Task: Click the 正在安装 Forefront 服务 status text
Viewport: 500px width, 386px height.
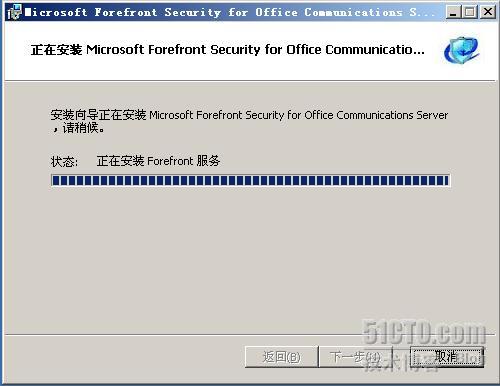Action: 158,161
